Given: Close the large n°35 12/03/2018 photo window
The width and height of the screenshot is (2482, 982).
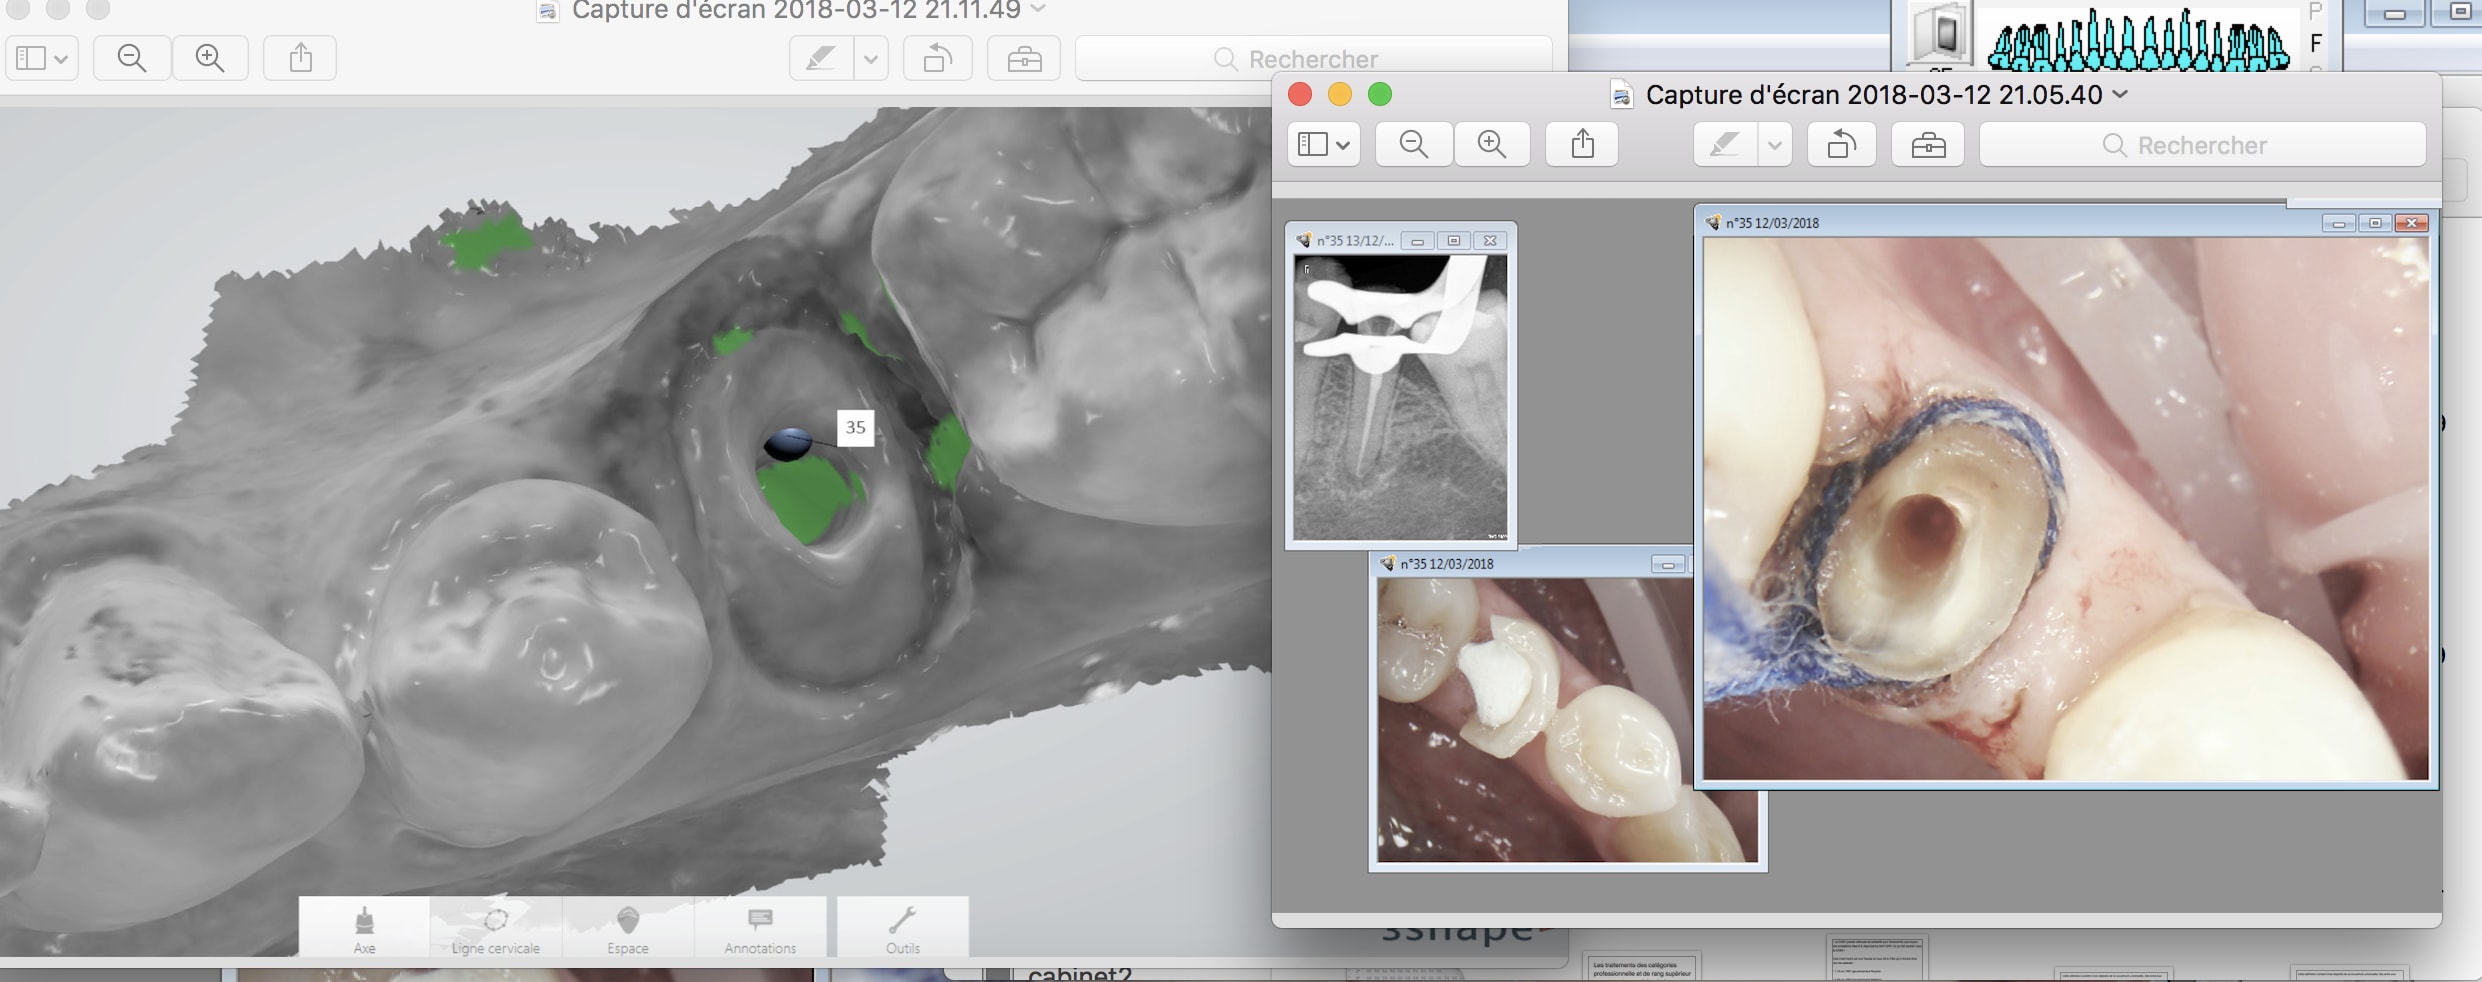Looking at the screenshot, I should click(x=2412, y=223).
